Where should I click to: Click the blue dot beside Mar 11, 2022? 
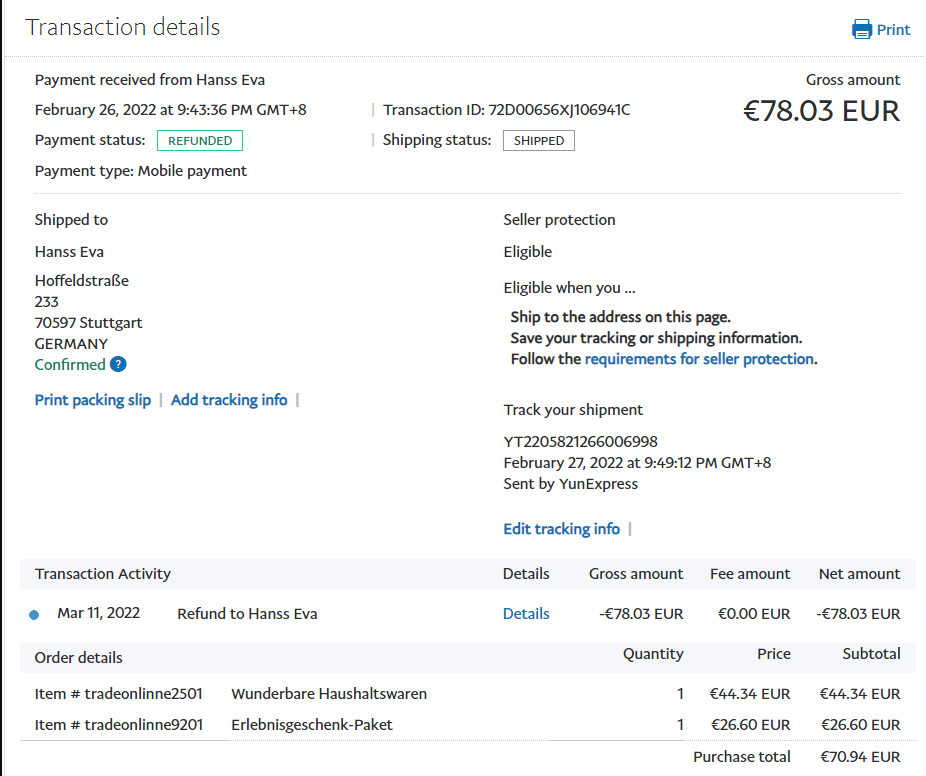click(35, 615)
